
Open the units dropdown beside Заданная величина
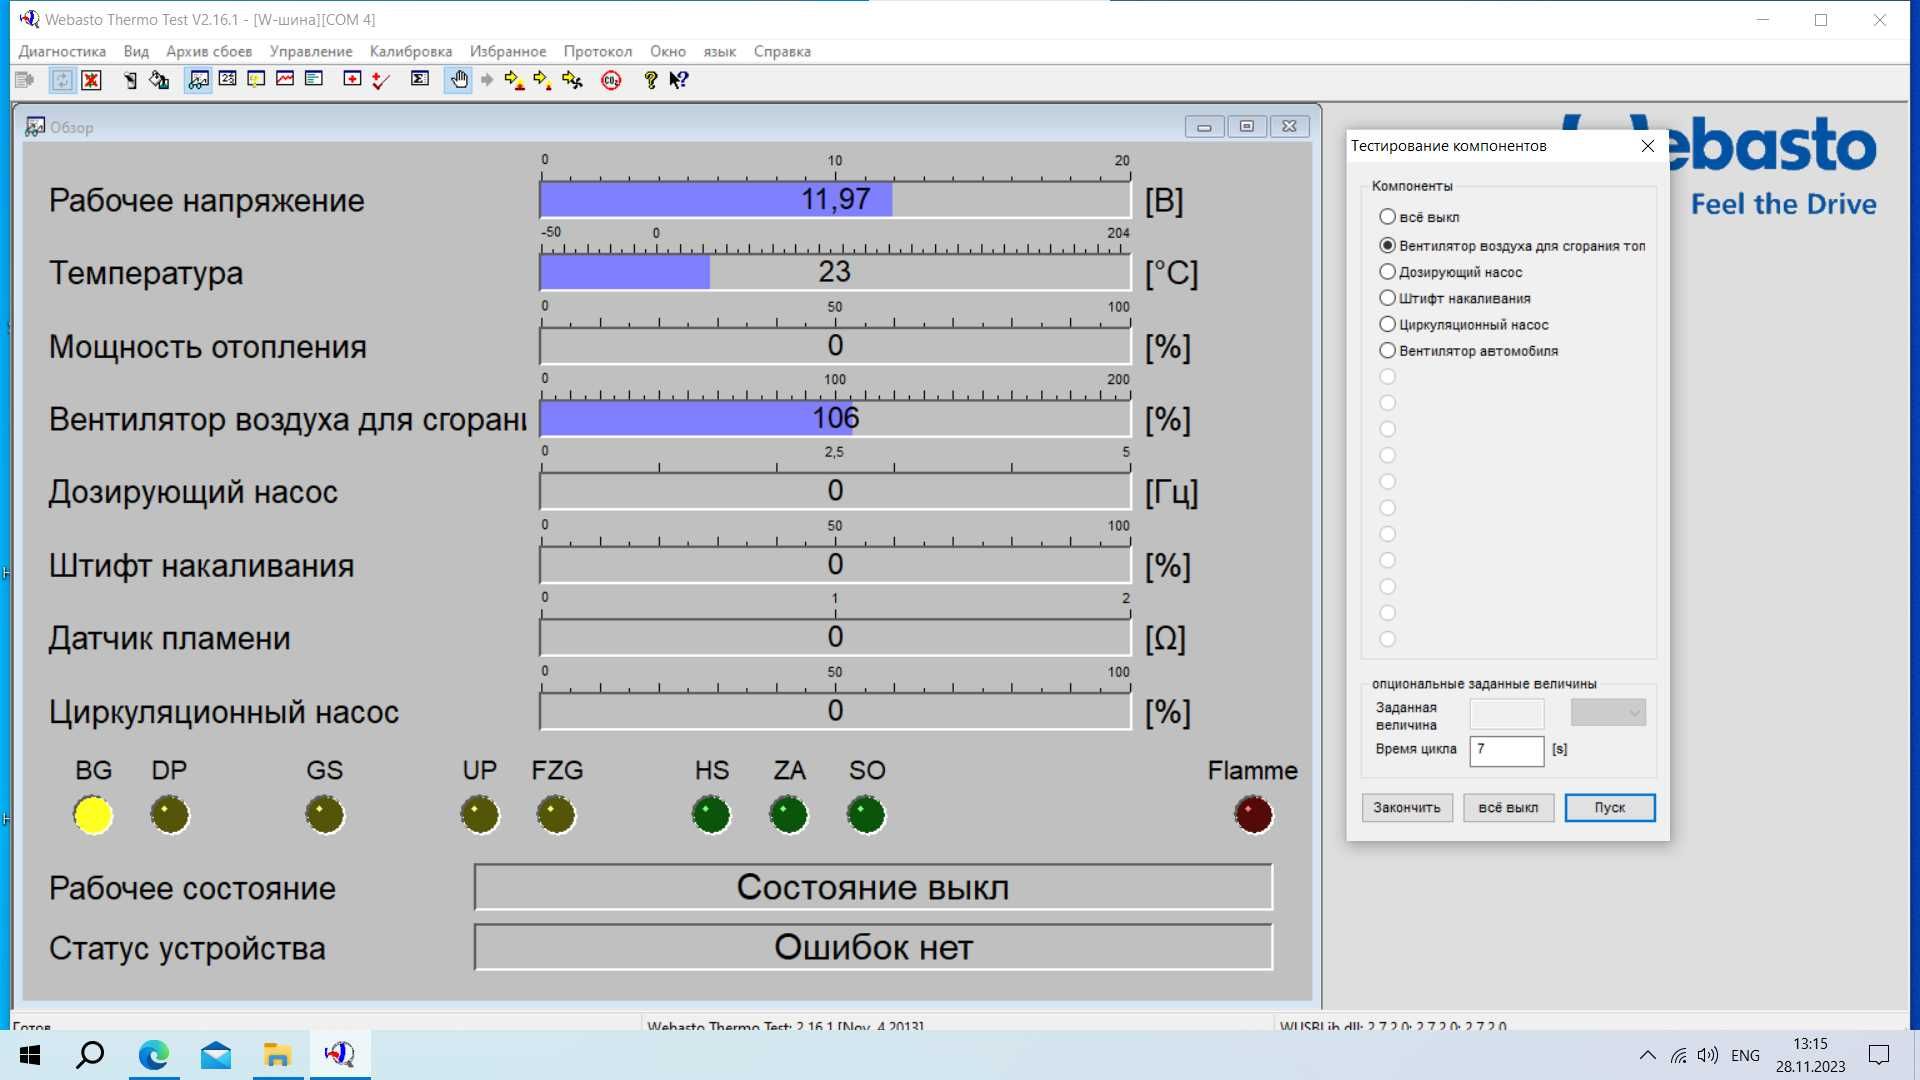(x=1608, y=713)
